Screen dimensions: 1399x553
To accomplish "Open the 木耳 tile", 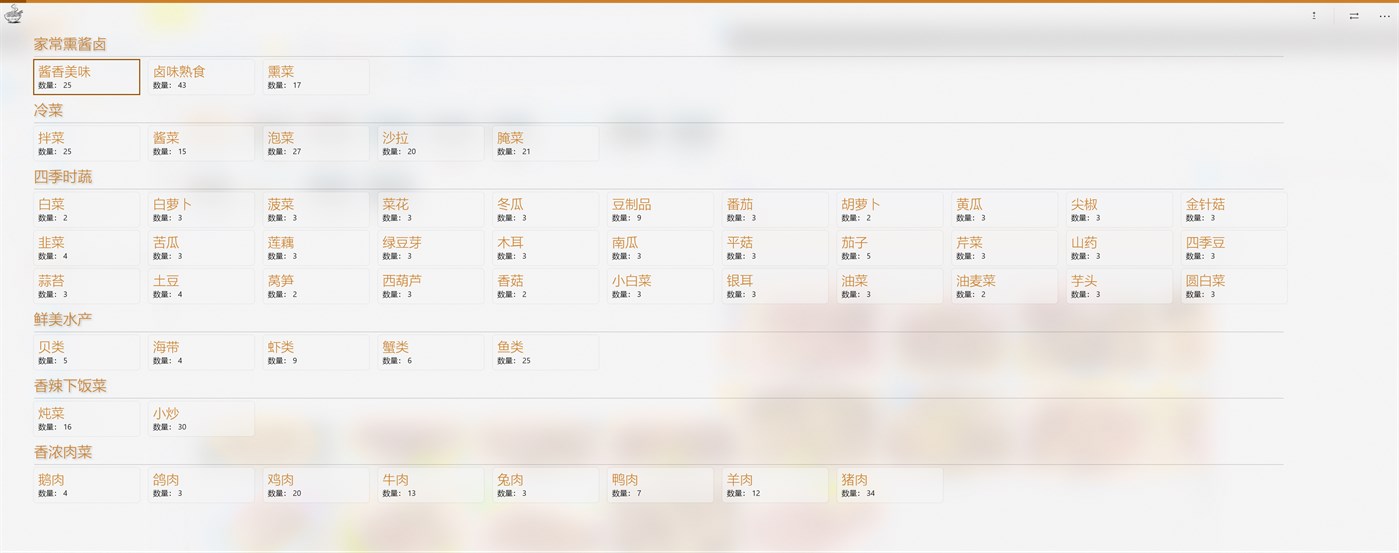I will (546, 248).
